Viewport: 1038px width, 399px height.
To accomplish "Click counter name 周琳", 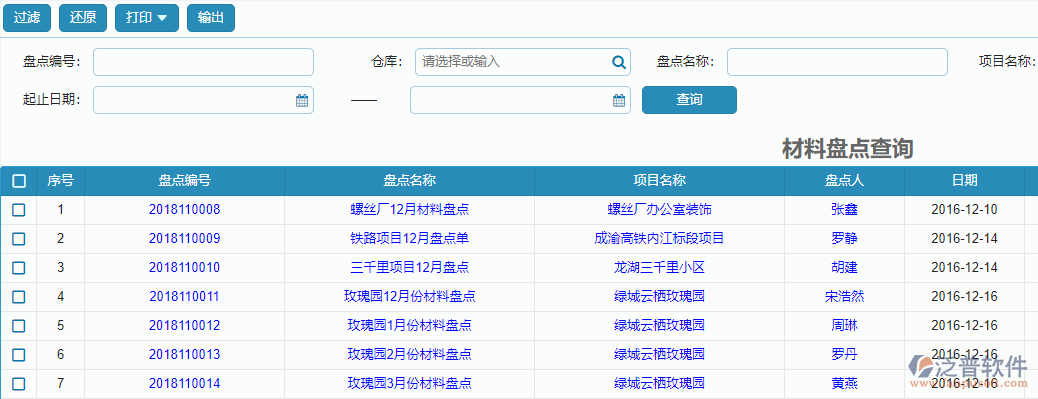I will pos(844,326).
